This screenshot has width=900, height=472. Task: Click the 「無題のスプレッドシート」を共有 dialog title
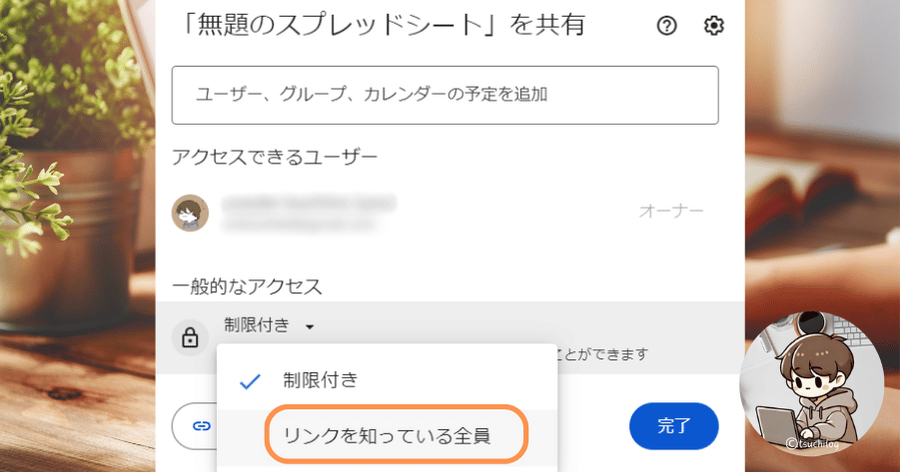tap(379, 25)
